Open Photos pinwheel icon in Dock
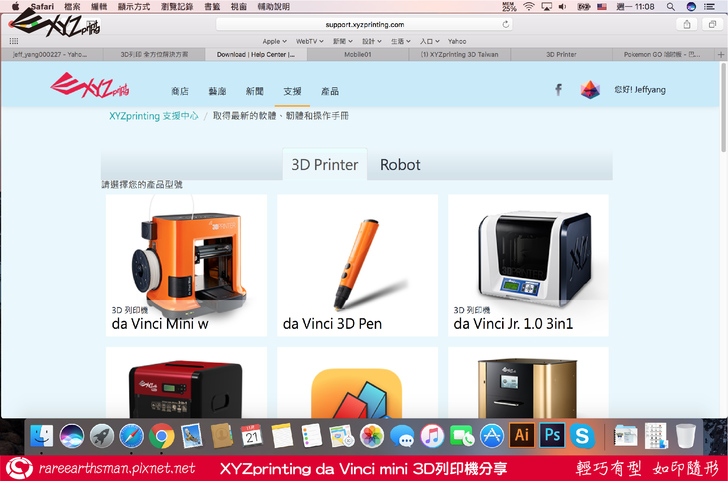Screen dimensions: 728x481 tap(372, 436)
